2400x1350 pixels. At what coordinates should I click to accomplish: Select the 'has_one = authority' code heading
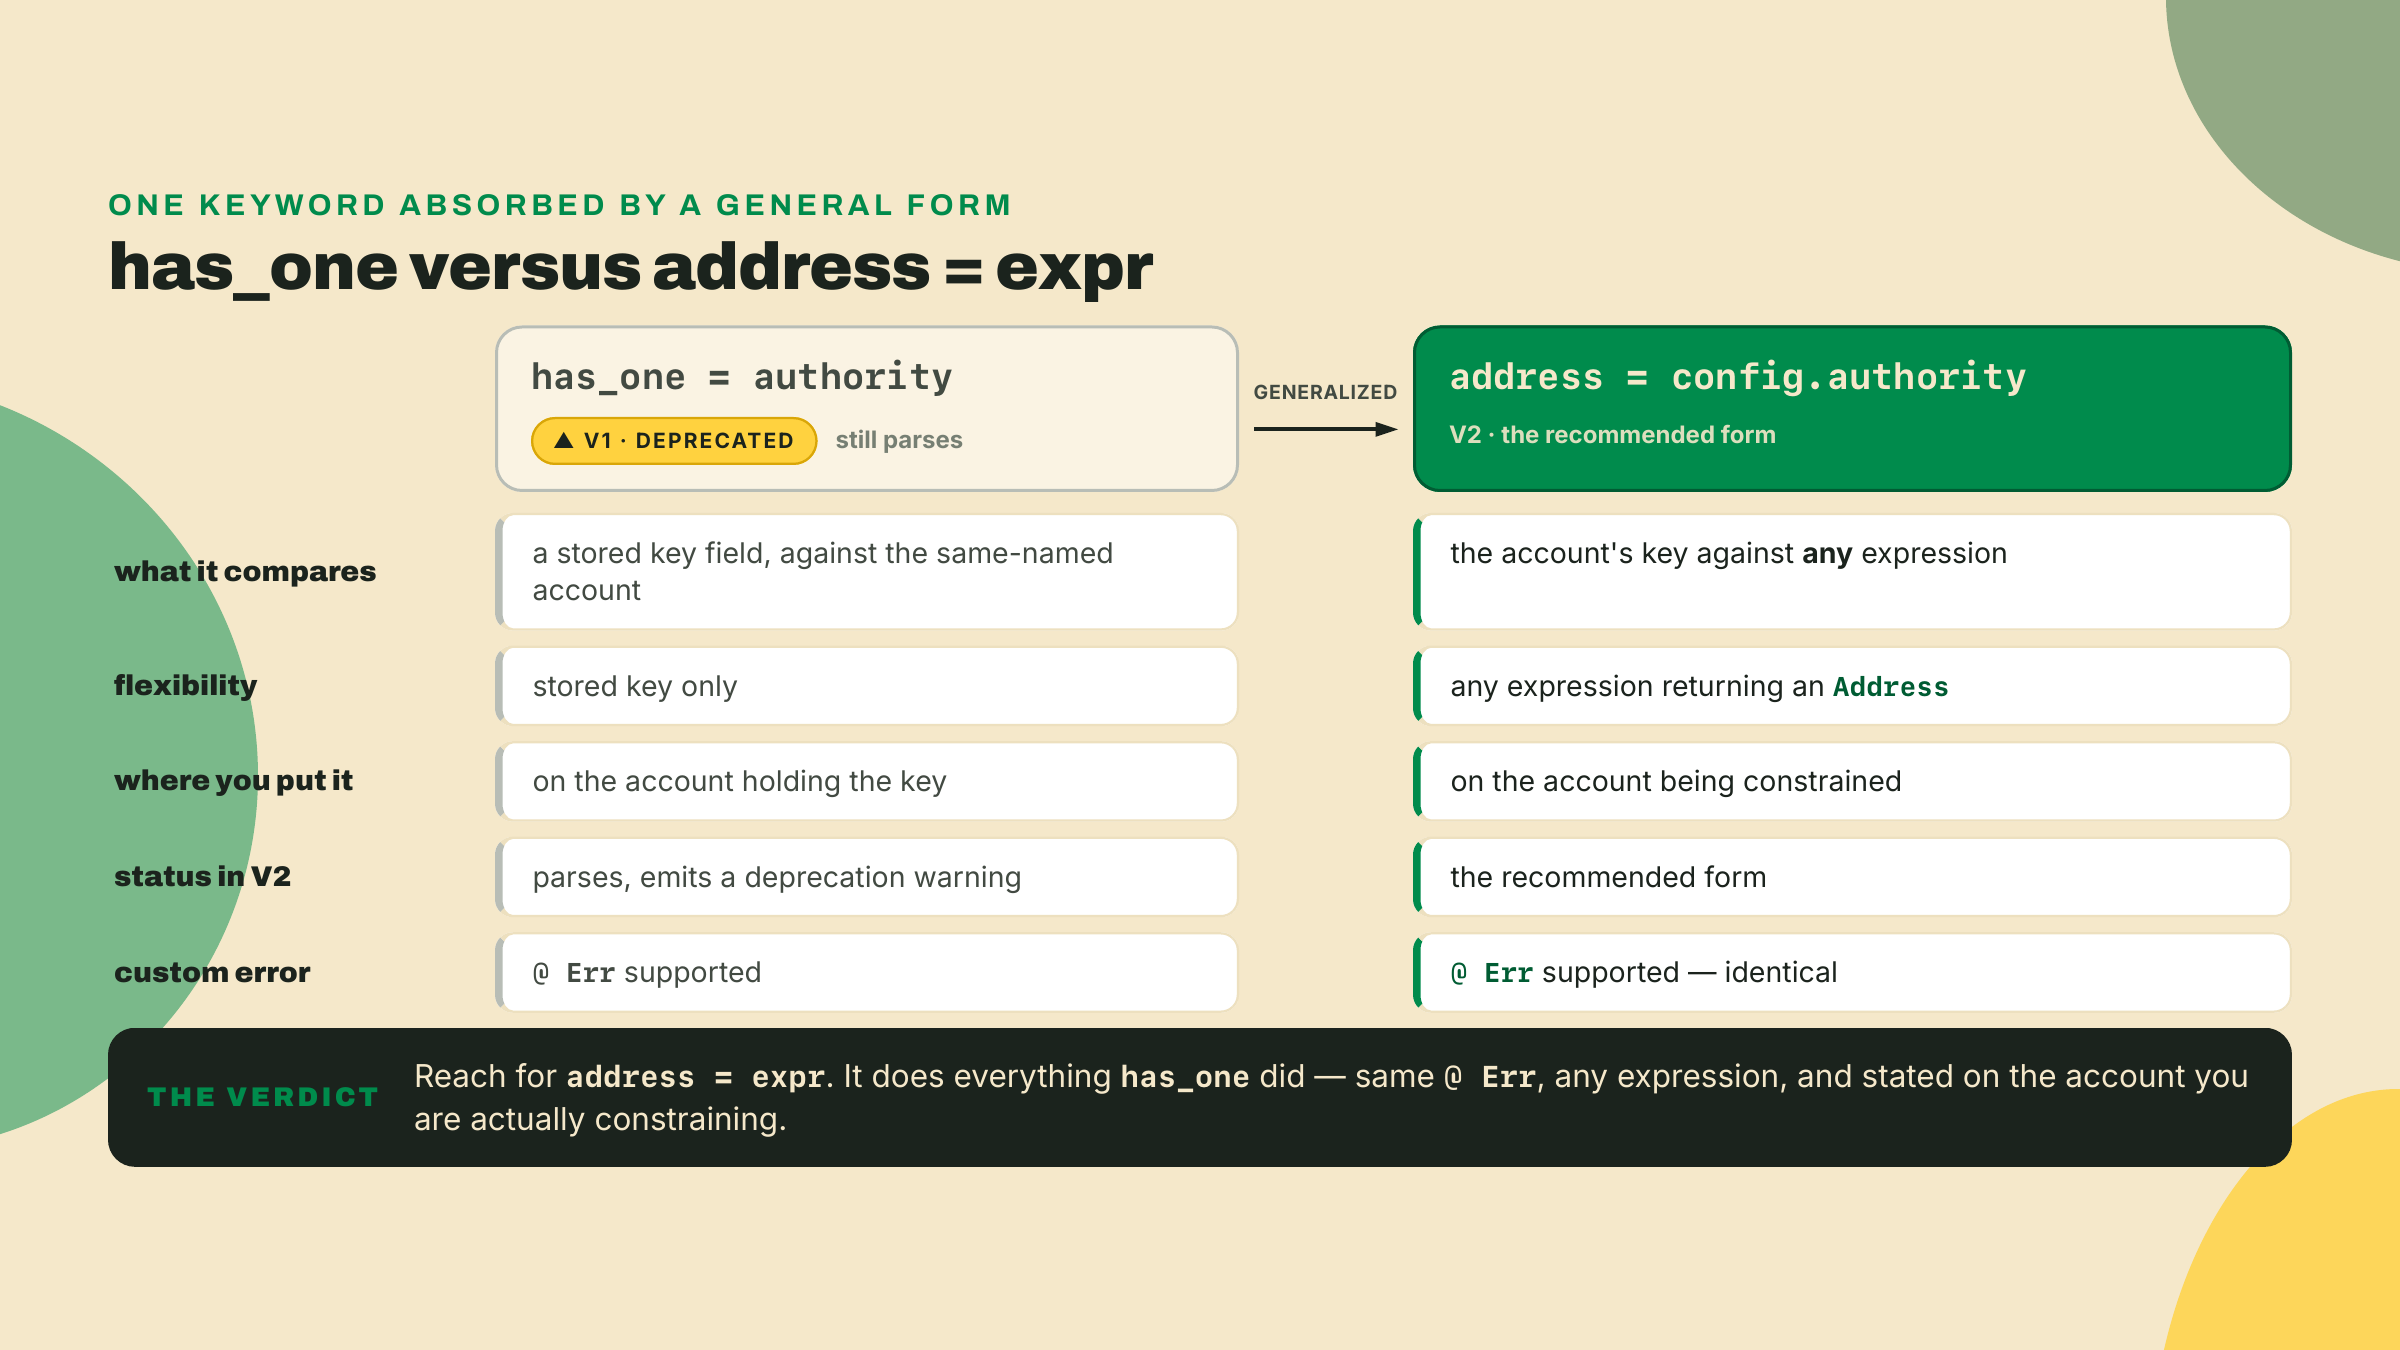[x=741, y=377]
